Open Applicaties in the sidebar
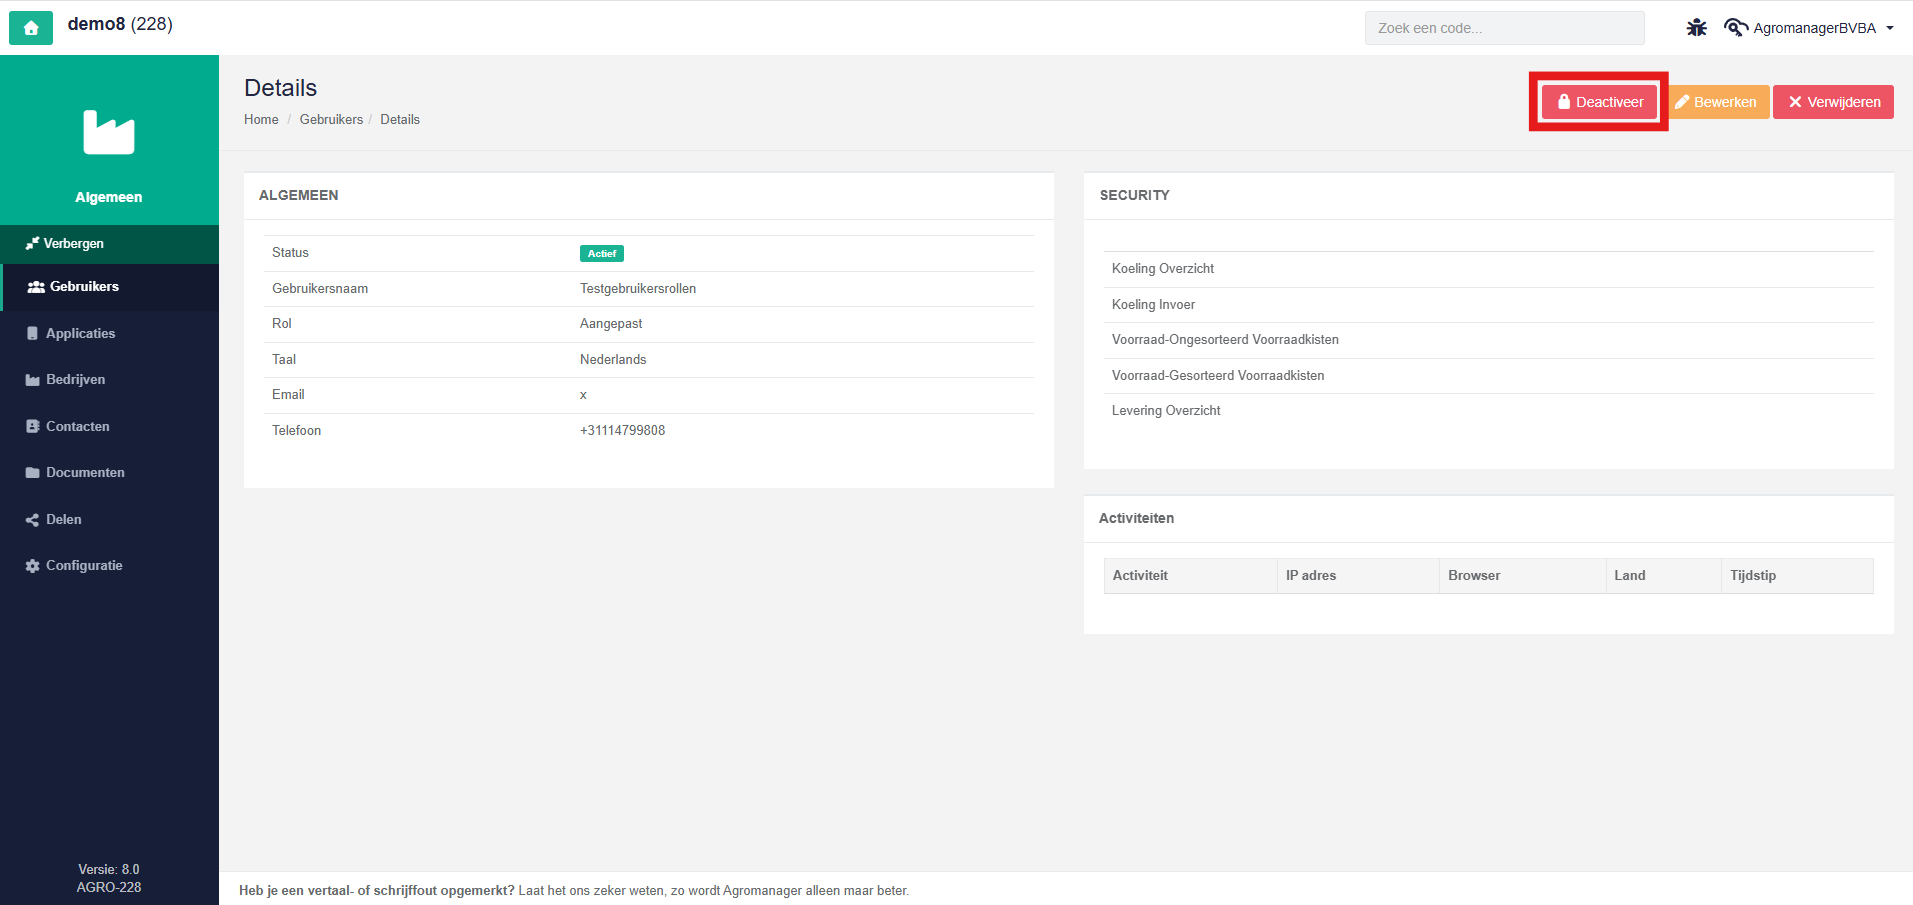Viewport: 1913px width, 905px height. coord(109,333)
